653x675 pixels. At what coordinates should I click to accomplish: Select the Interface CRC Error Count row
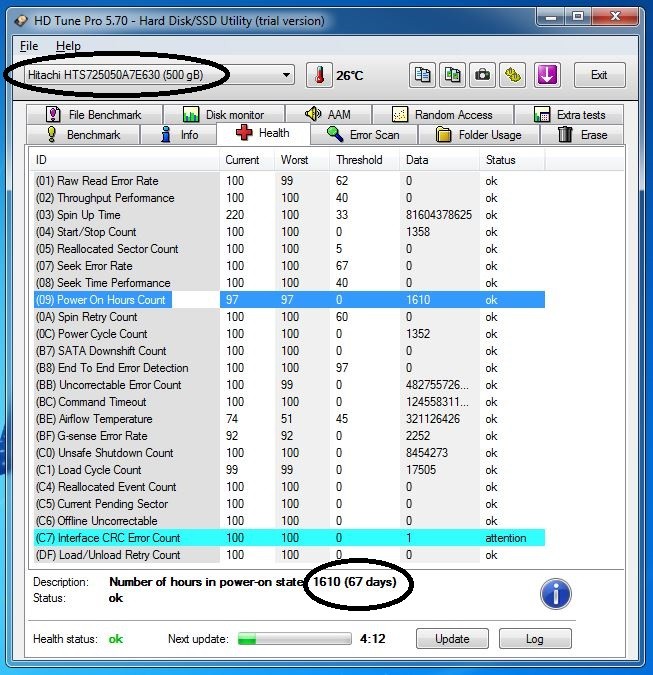[289, 538]
